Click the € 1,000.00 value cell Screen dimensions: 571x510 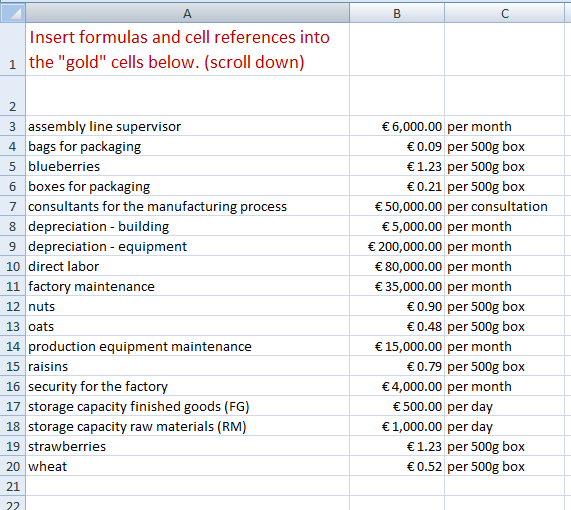(x=397, y=426)
